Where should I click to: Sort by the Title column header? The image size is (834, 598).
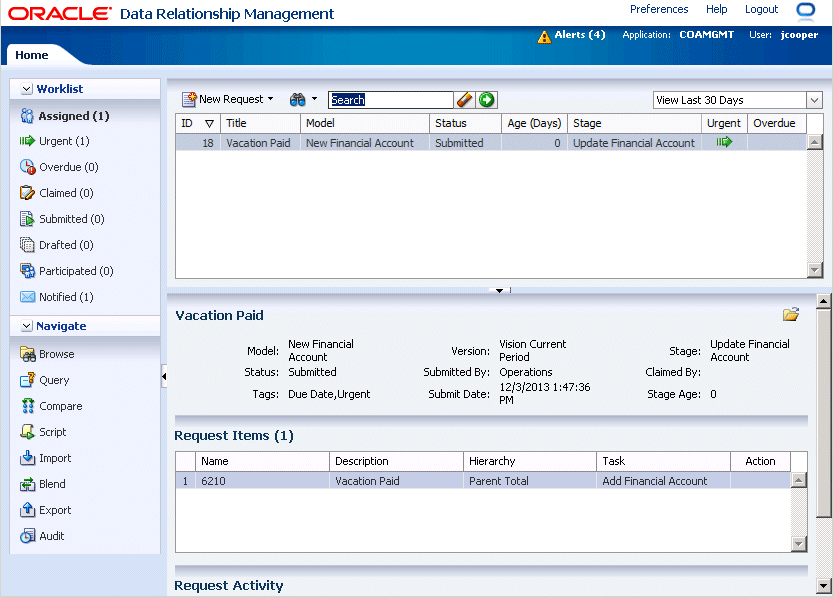(260, 123)
